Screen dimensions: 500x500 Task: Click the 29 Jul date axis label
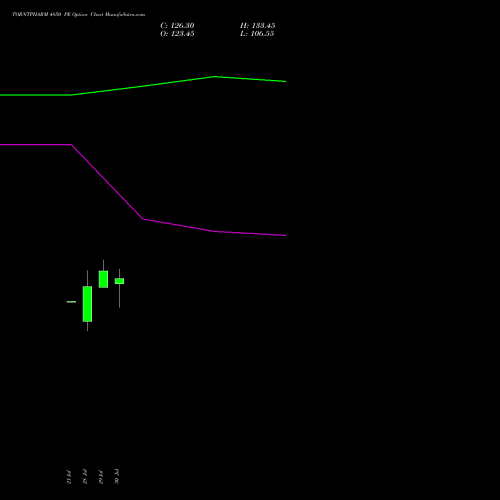tap(101, 477)
